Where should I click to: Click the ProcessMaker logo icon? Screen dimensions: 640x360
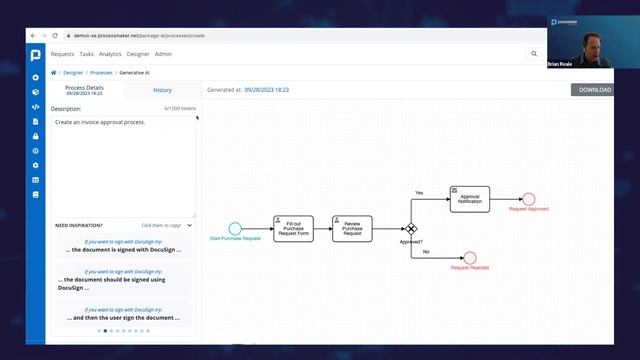click(x=36, y=55)
